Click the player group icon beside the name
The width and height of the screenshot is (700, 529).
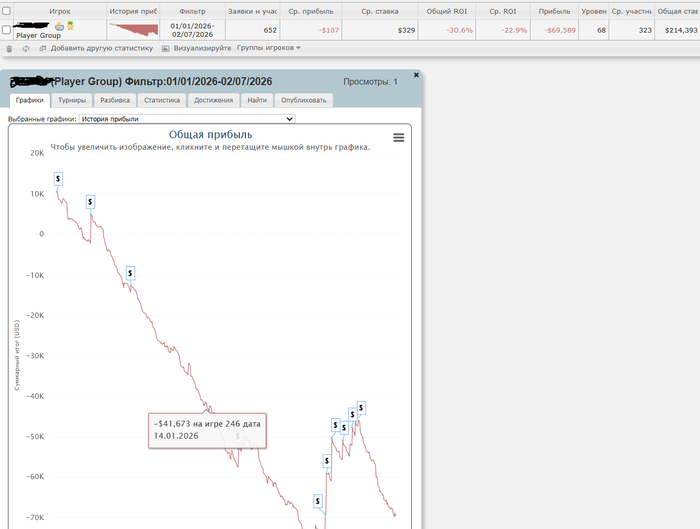[59, 27]
